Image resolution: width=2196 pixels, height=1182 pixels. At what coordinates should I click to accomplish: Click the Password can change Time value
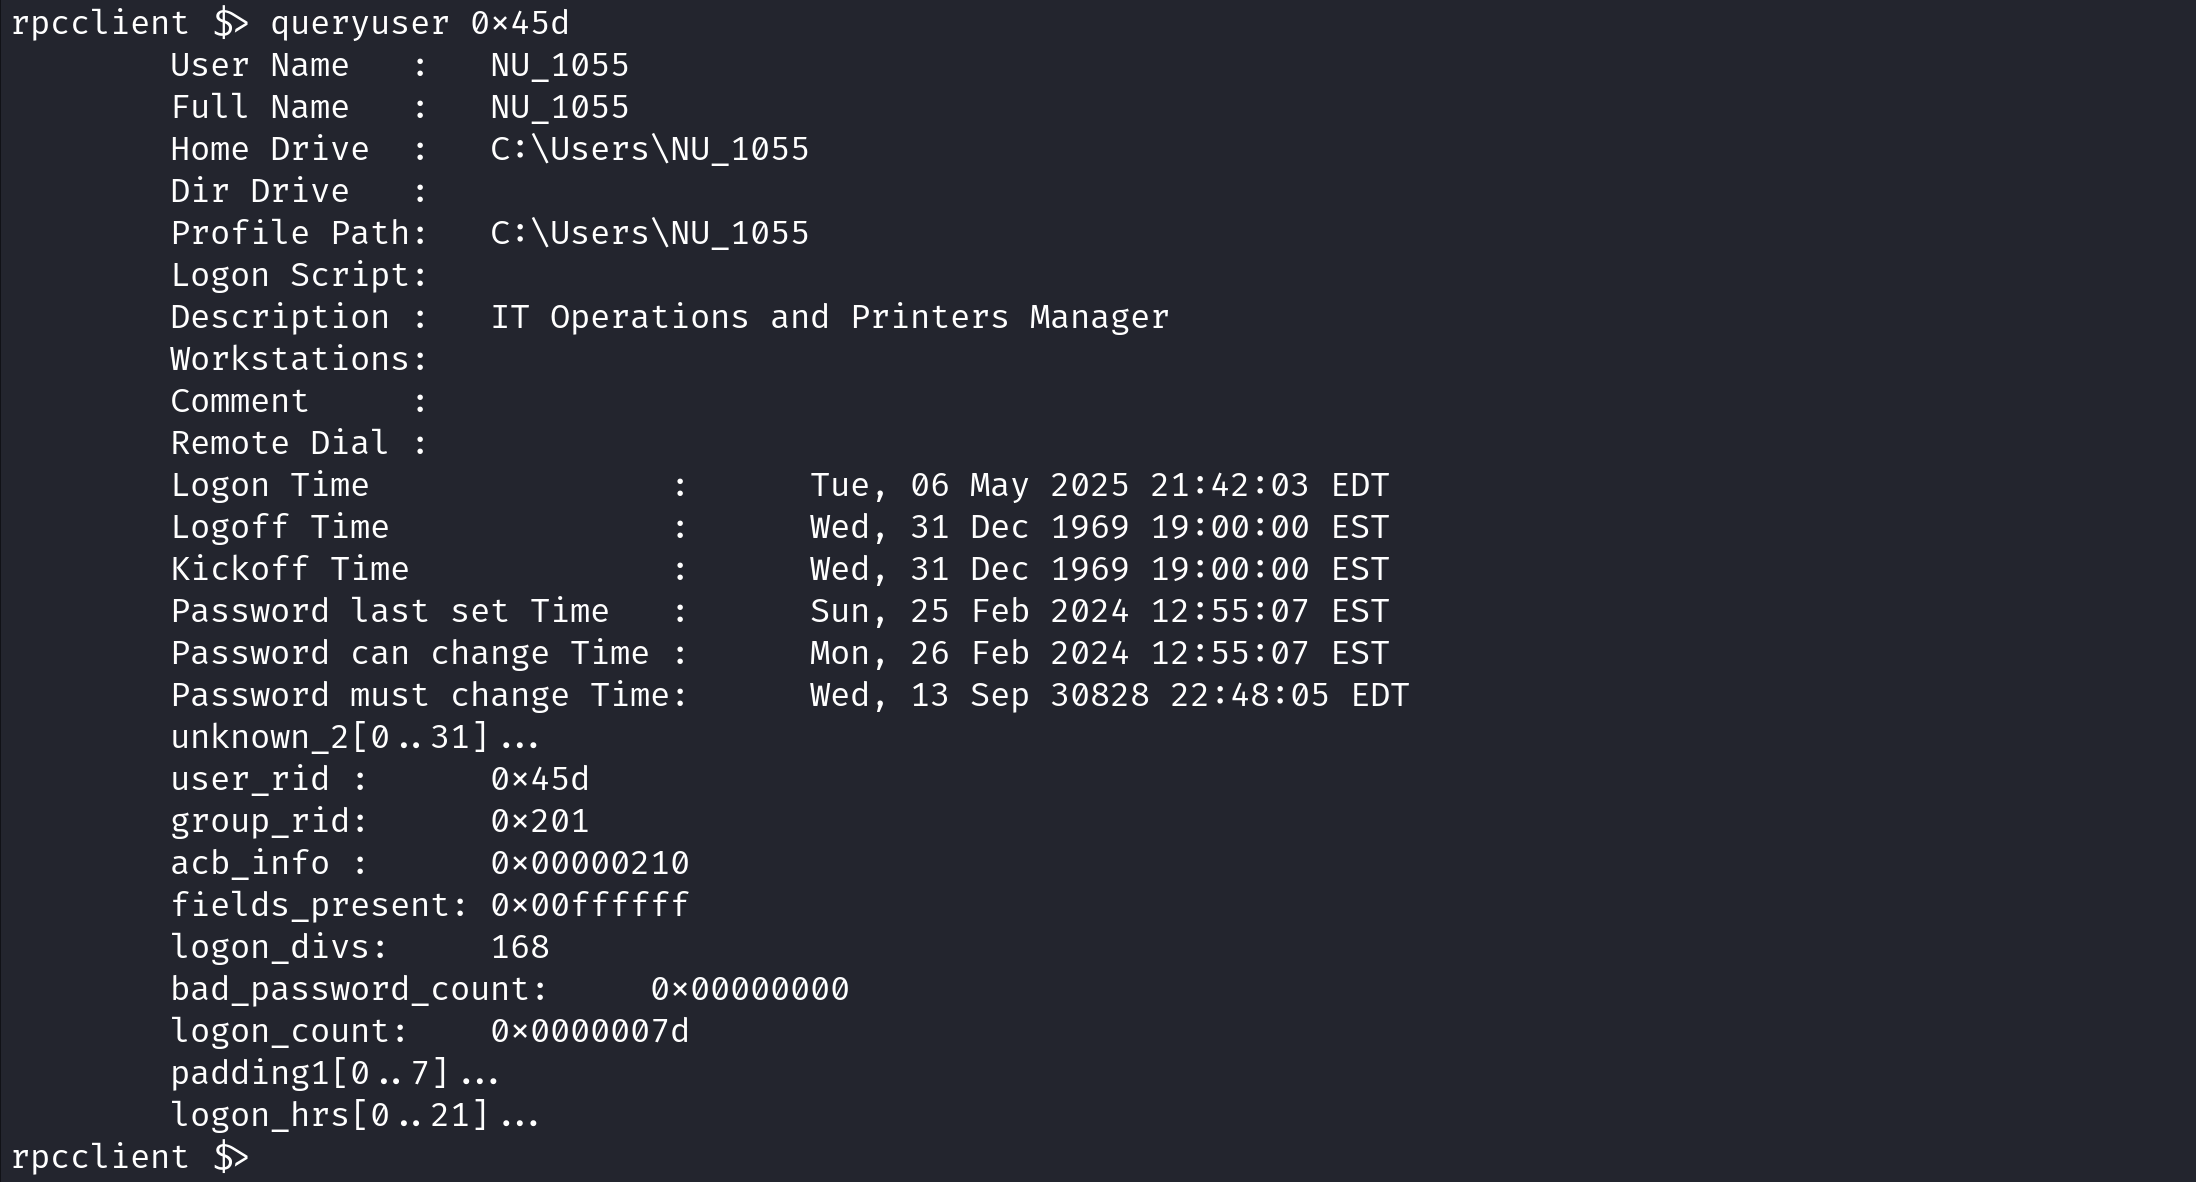point(1100,654)
